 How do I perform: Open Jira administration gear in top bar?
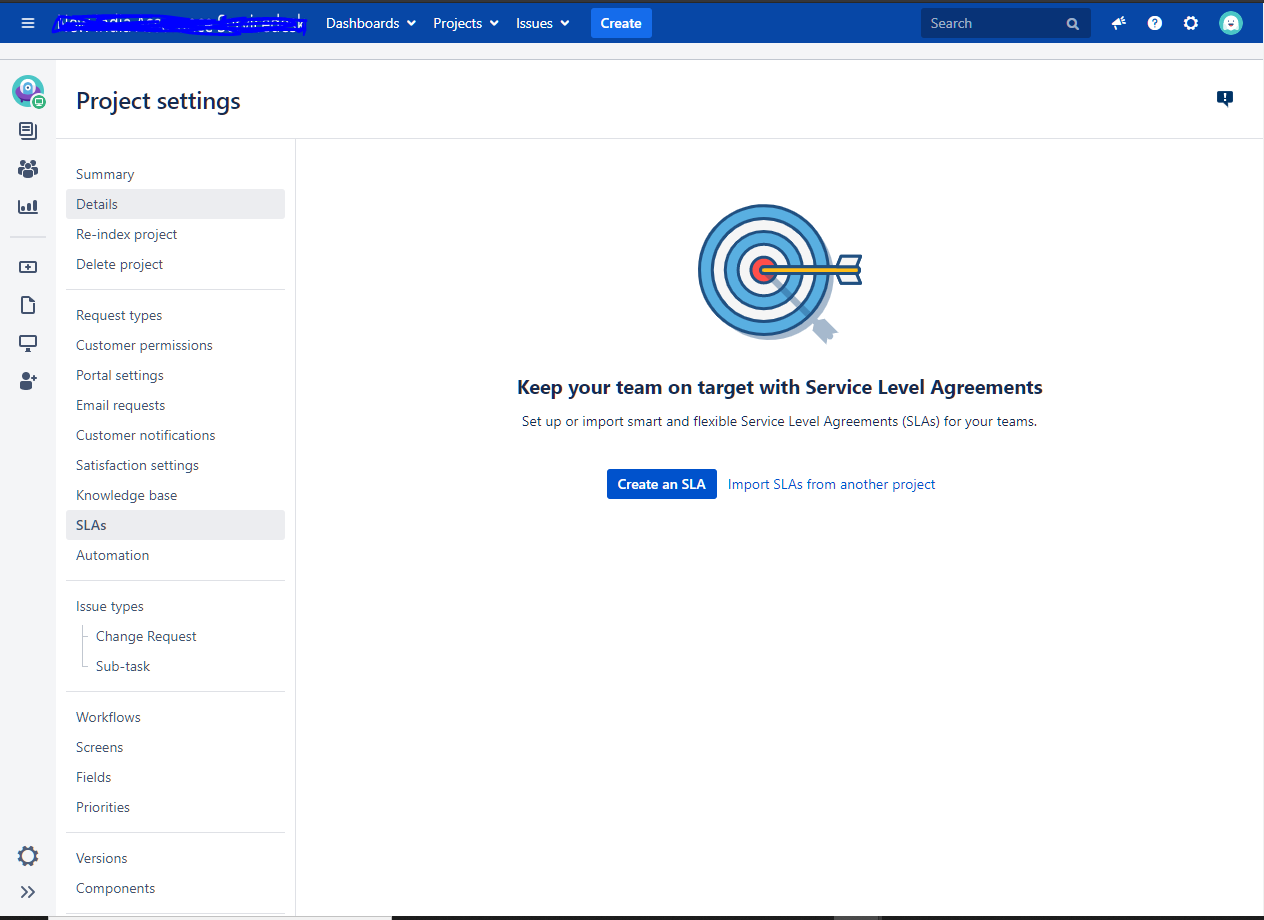(1191, 23)
